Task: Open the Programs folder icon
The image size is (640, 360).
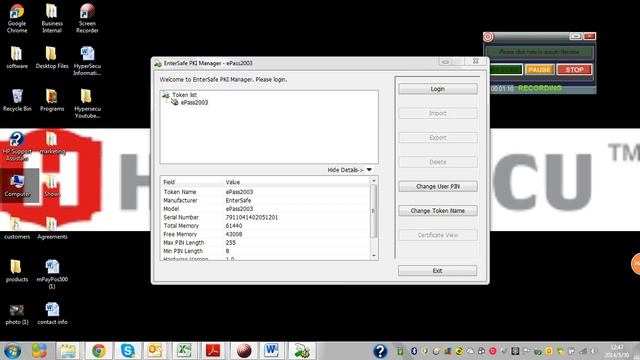Action: pos(52,100)
